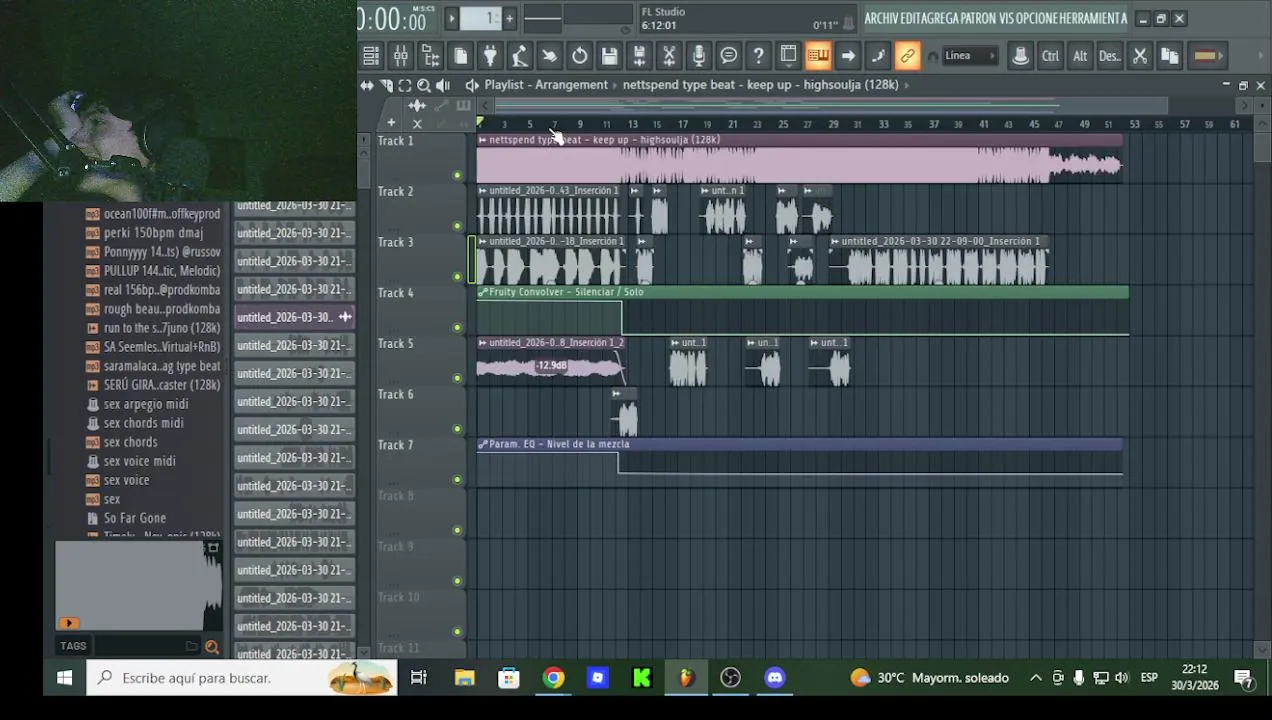Open Google Chrome from the taskbar
This screenshot has width=1272, height=720.
click(553, 678)
